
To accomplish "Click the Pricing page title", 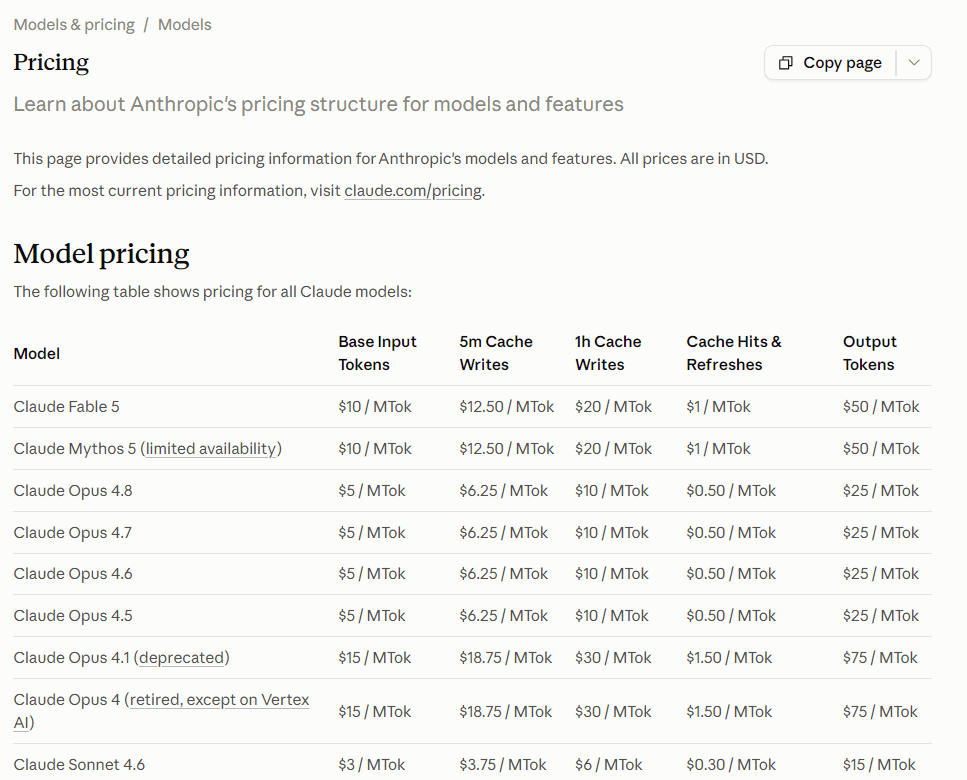I will point(51,62).
